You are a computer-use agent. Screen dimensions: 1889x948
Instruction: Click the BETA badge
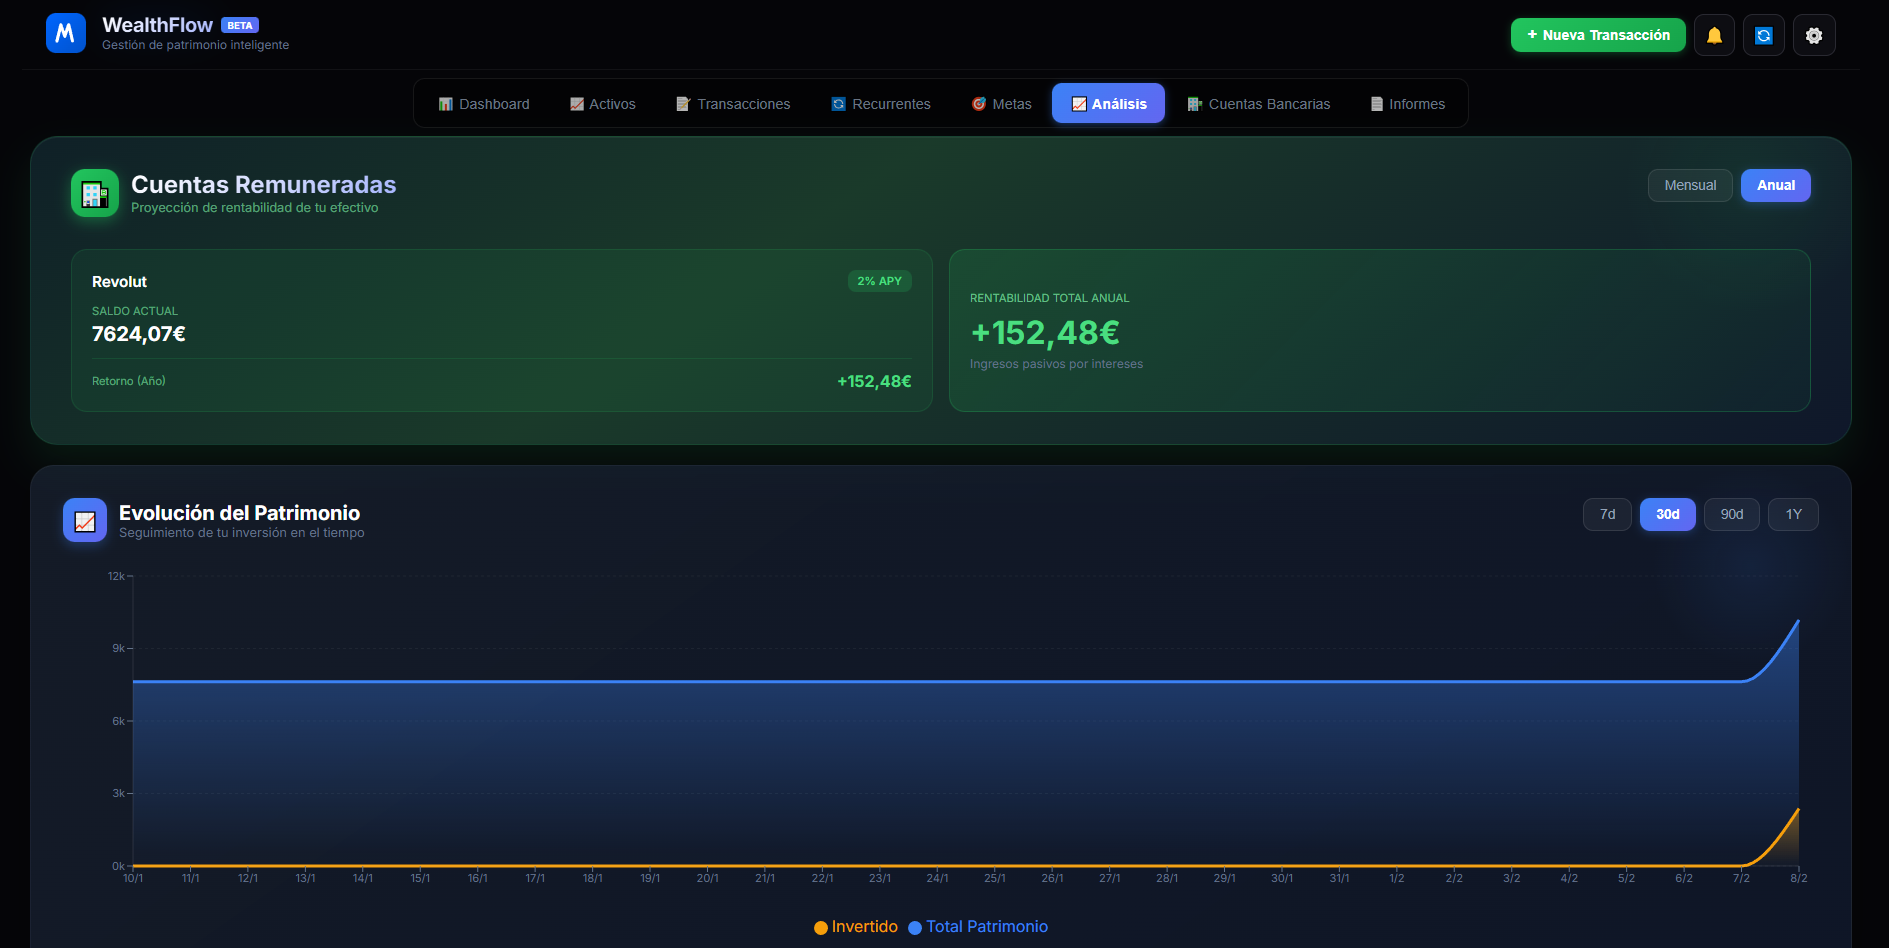click(240, 25)
